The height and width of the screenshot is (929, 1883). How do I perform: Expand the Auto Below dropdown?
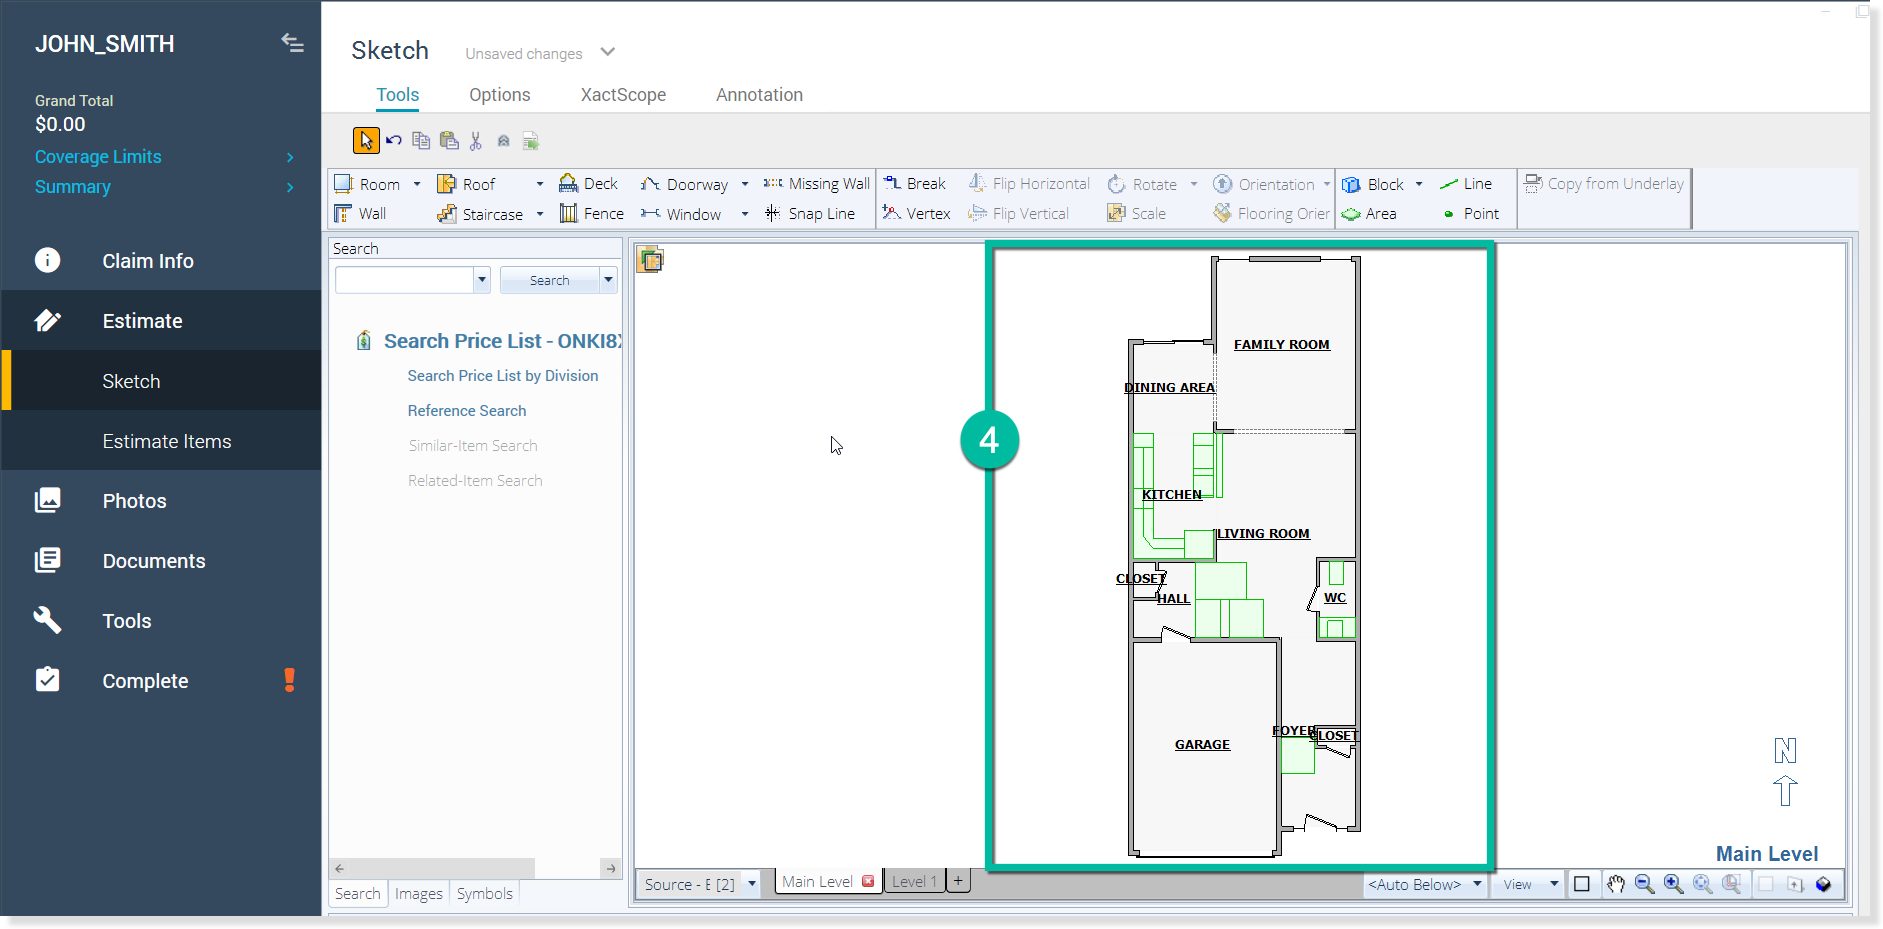pos(1477,884)
